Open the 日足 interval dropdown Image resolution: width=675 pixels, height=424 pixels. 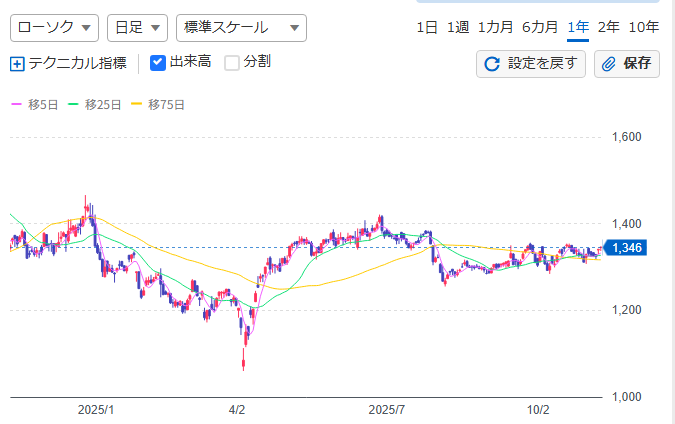point(137,28)
